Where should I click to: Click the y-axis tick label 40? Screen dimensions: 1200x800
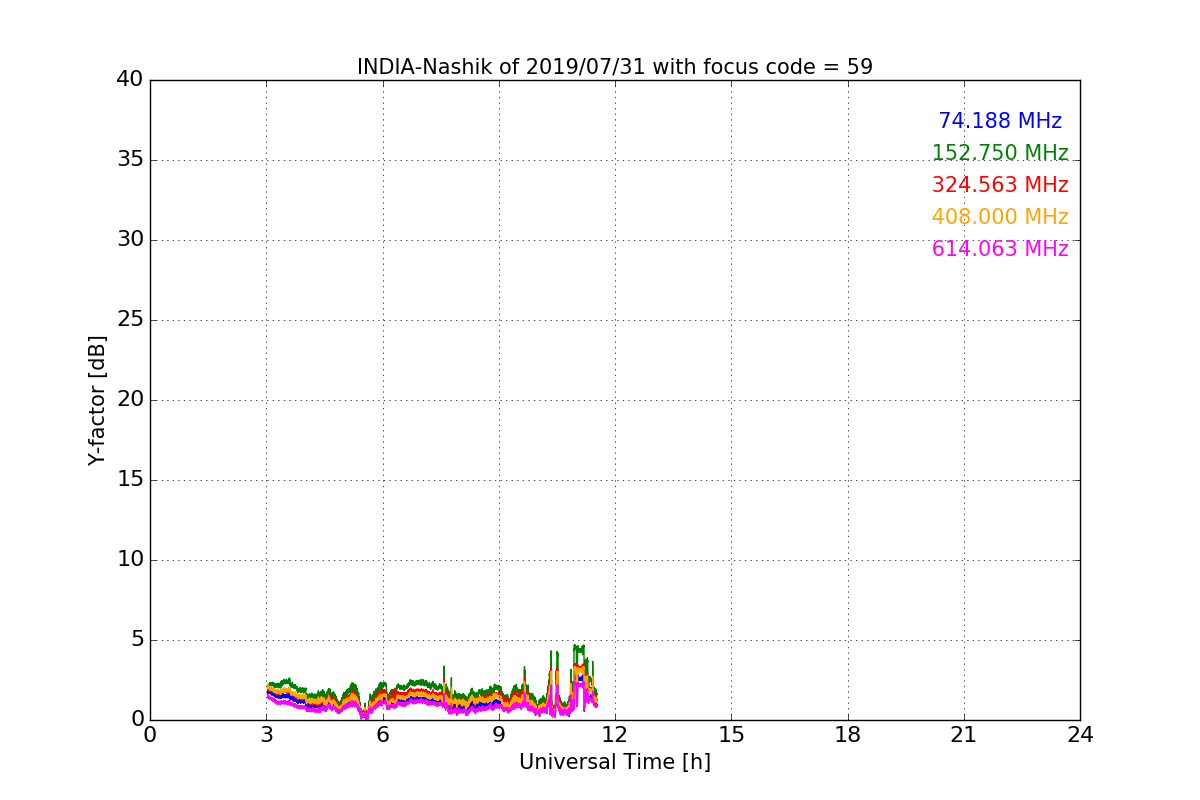(x=130, y=79)
